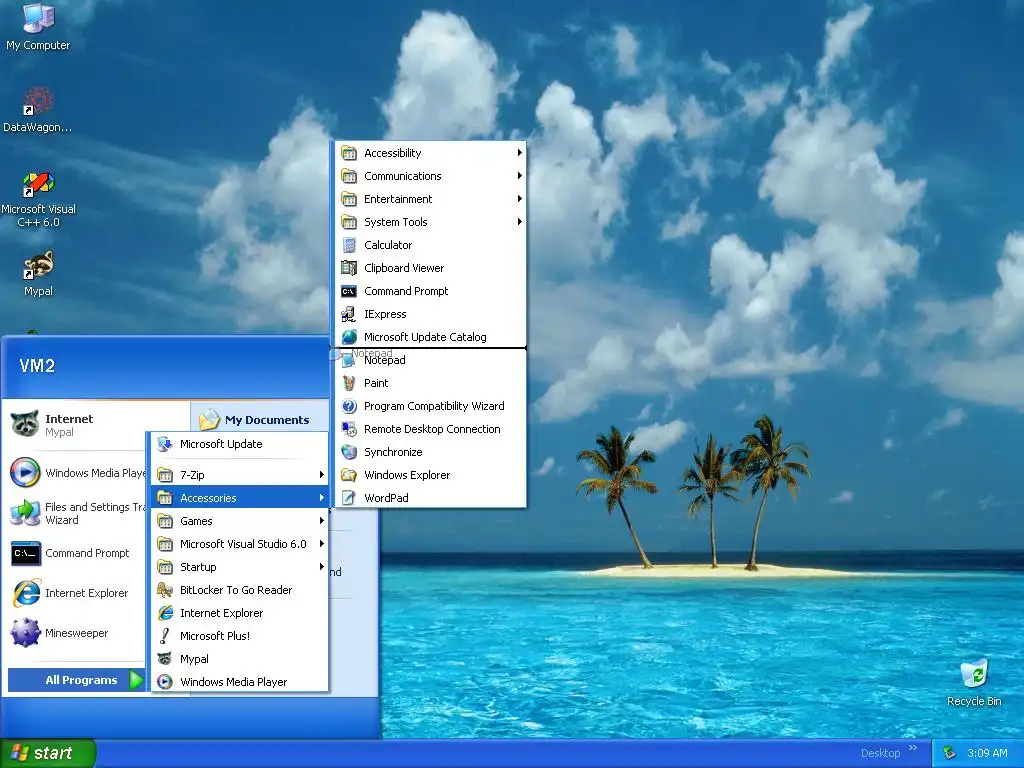Click the pinned Internet Explorer 'e' icon
Image resolution: width=1024 pixels, height=768 pixels.
point(25,593)
